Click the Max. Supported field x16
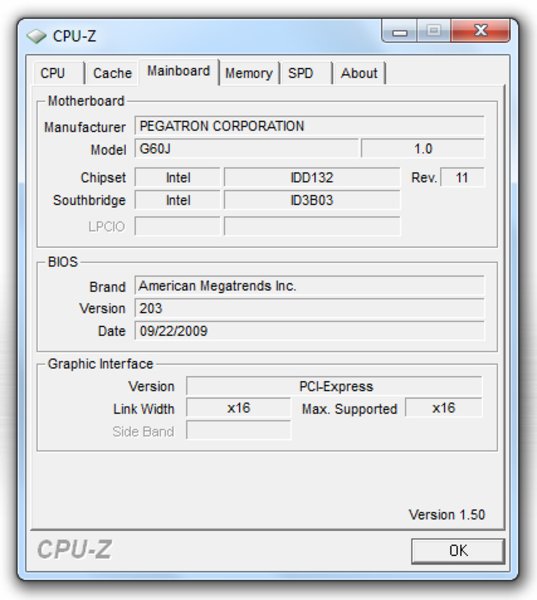Screen dimensions: 537x600 [444, 408]
